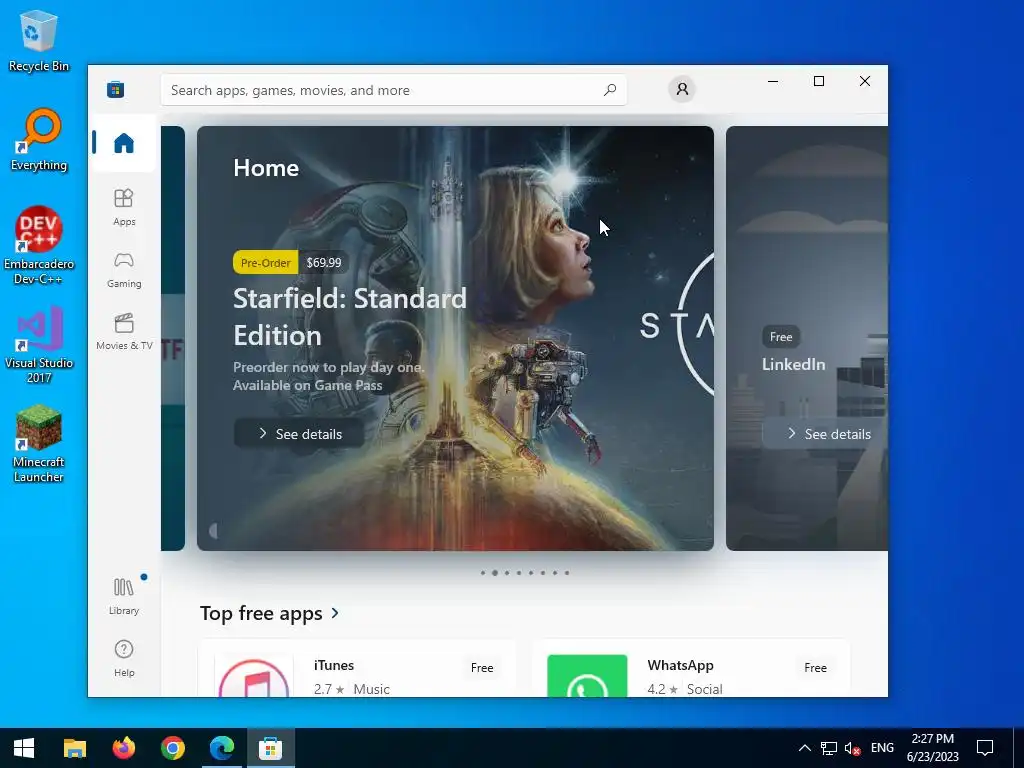Launch Microsoft Edge from taskbar
Viewport: 1024px width, 768px height.
click(221, 748)
